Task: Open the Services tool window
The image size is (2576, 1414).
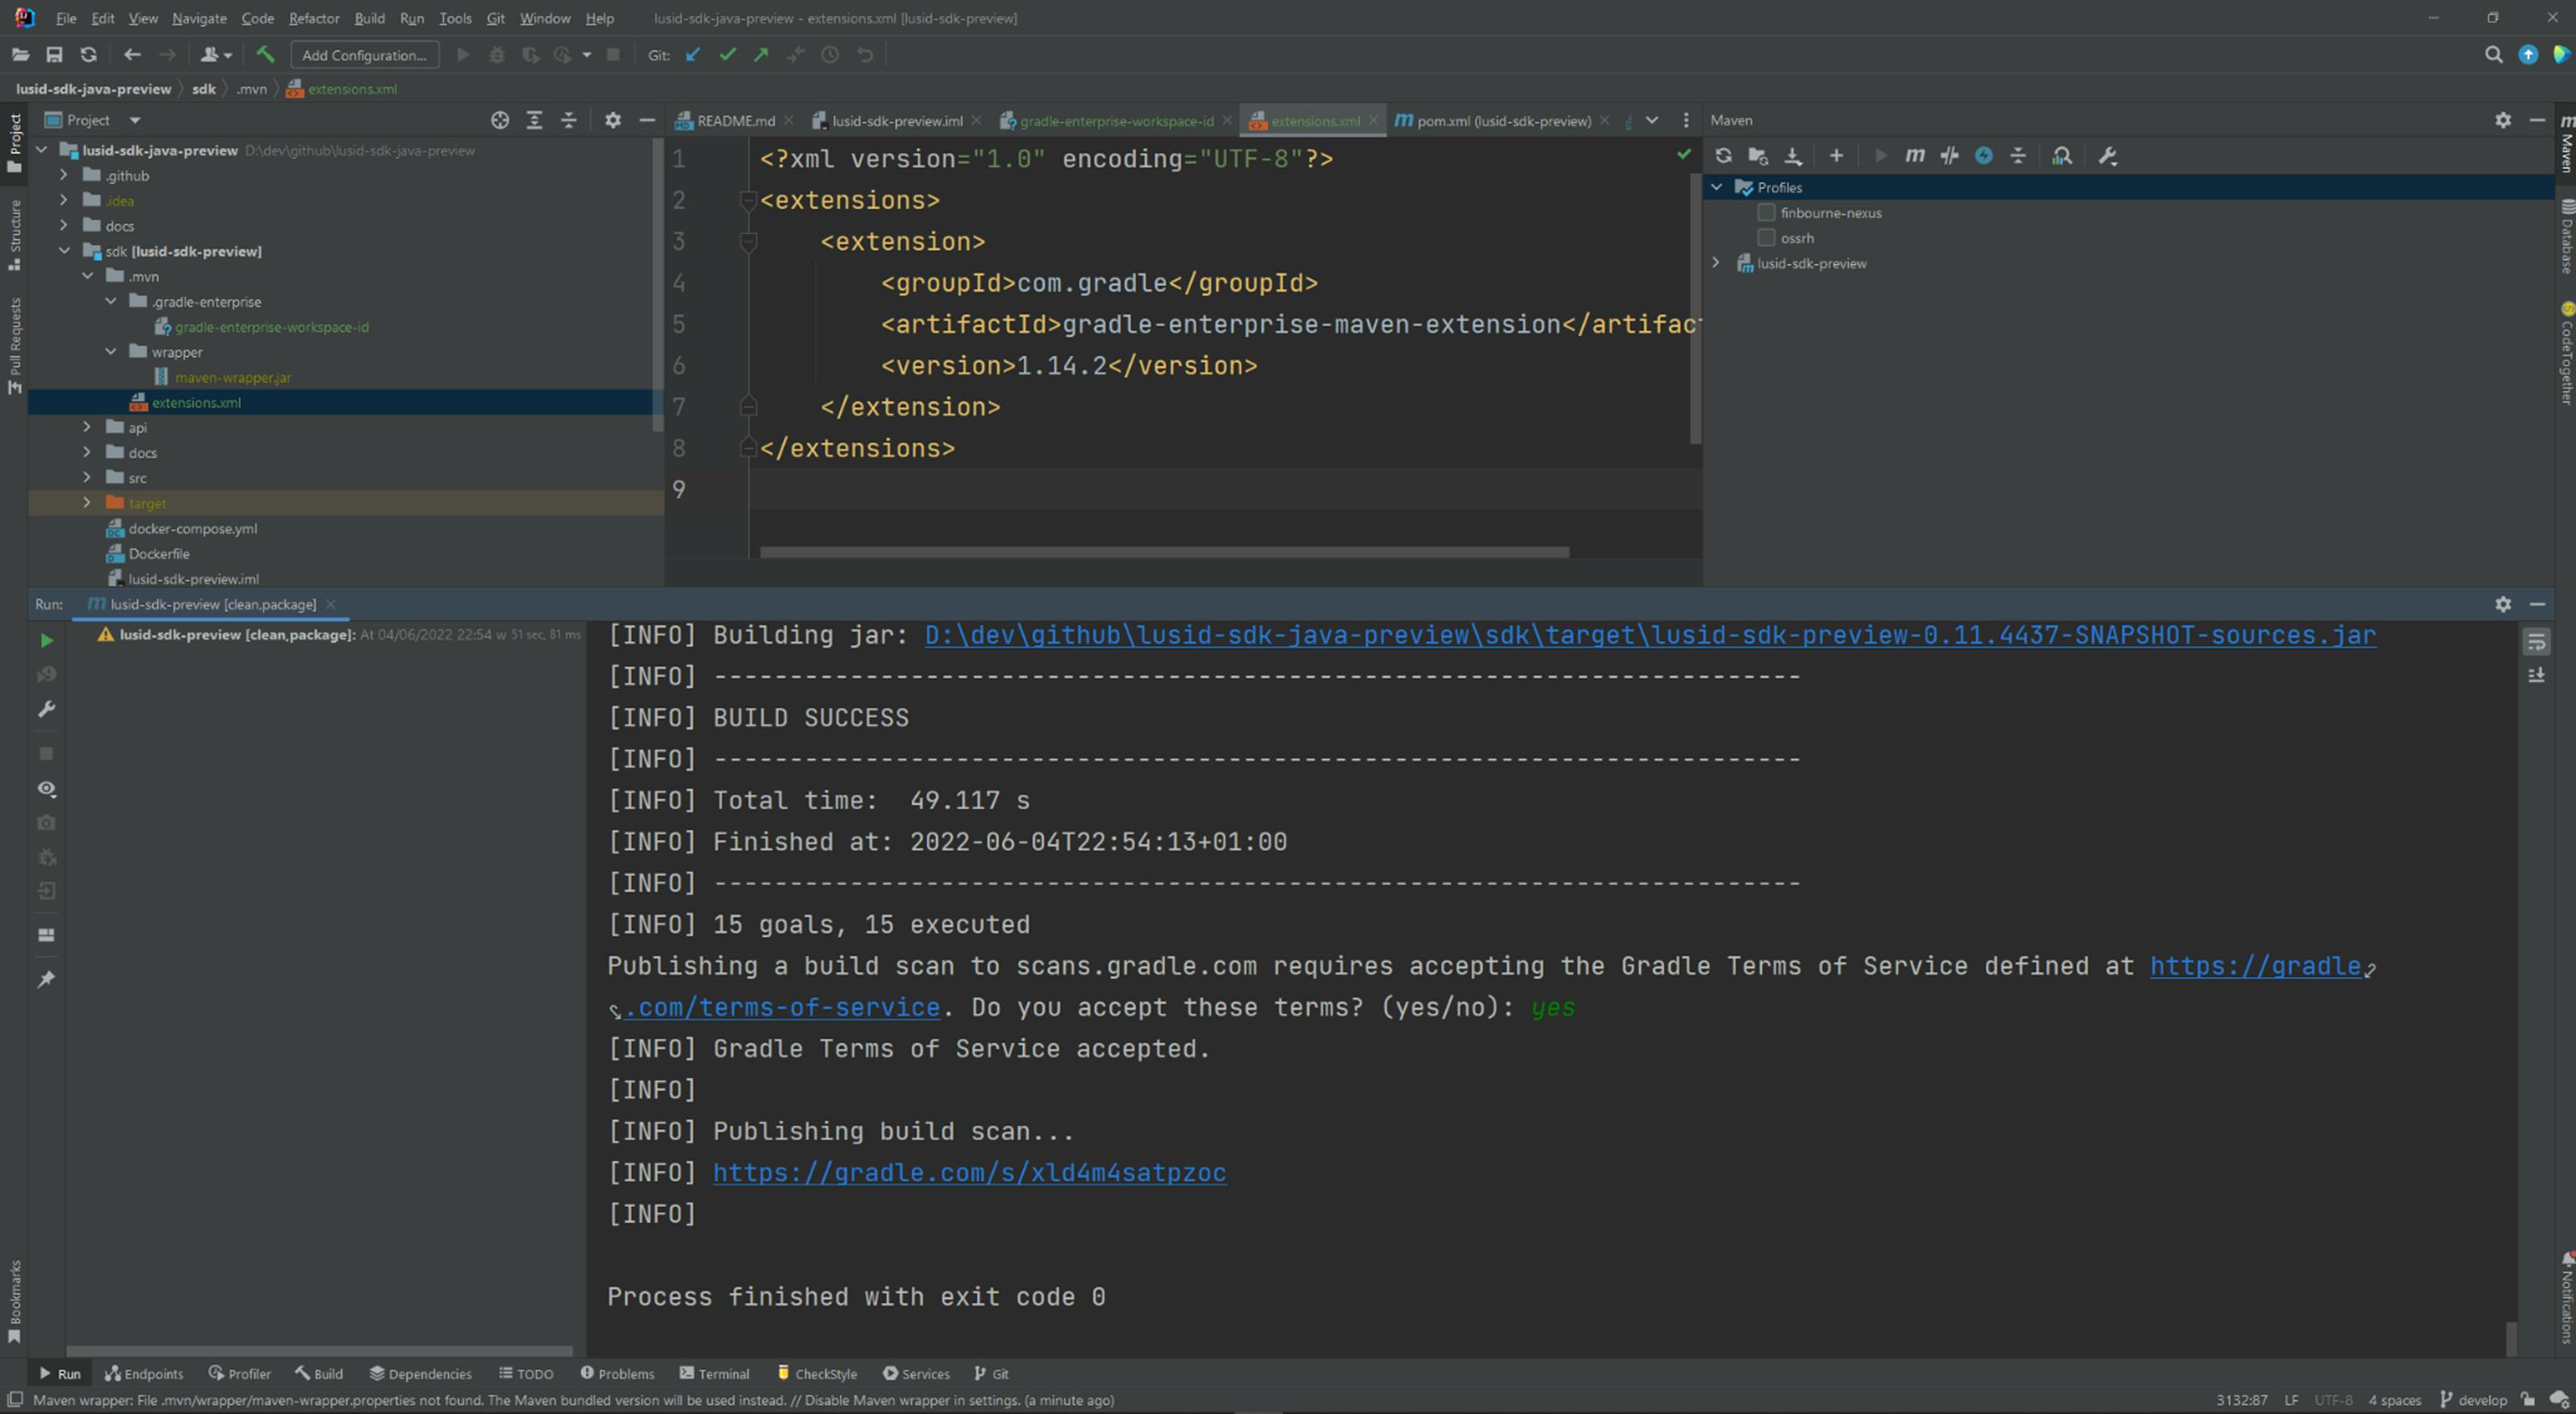Action: point(915,1373)
